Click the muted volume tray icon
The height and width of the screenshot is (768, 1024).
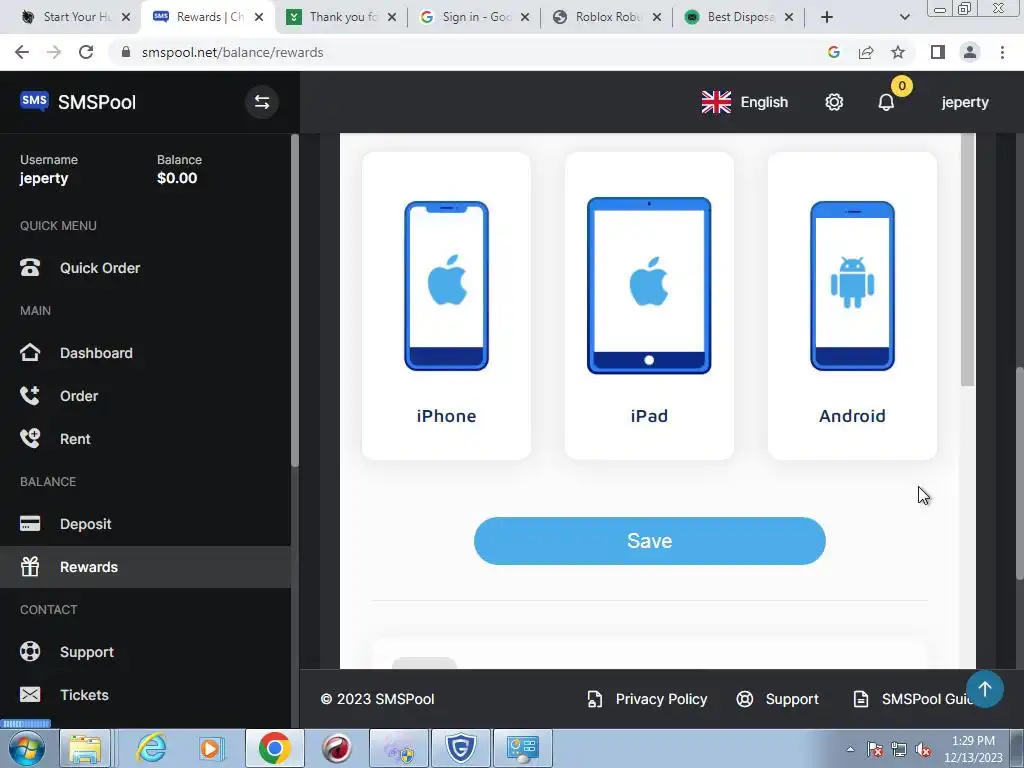click(x=923, y=749)
